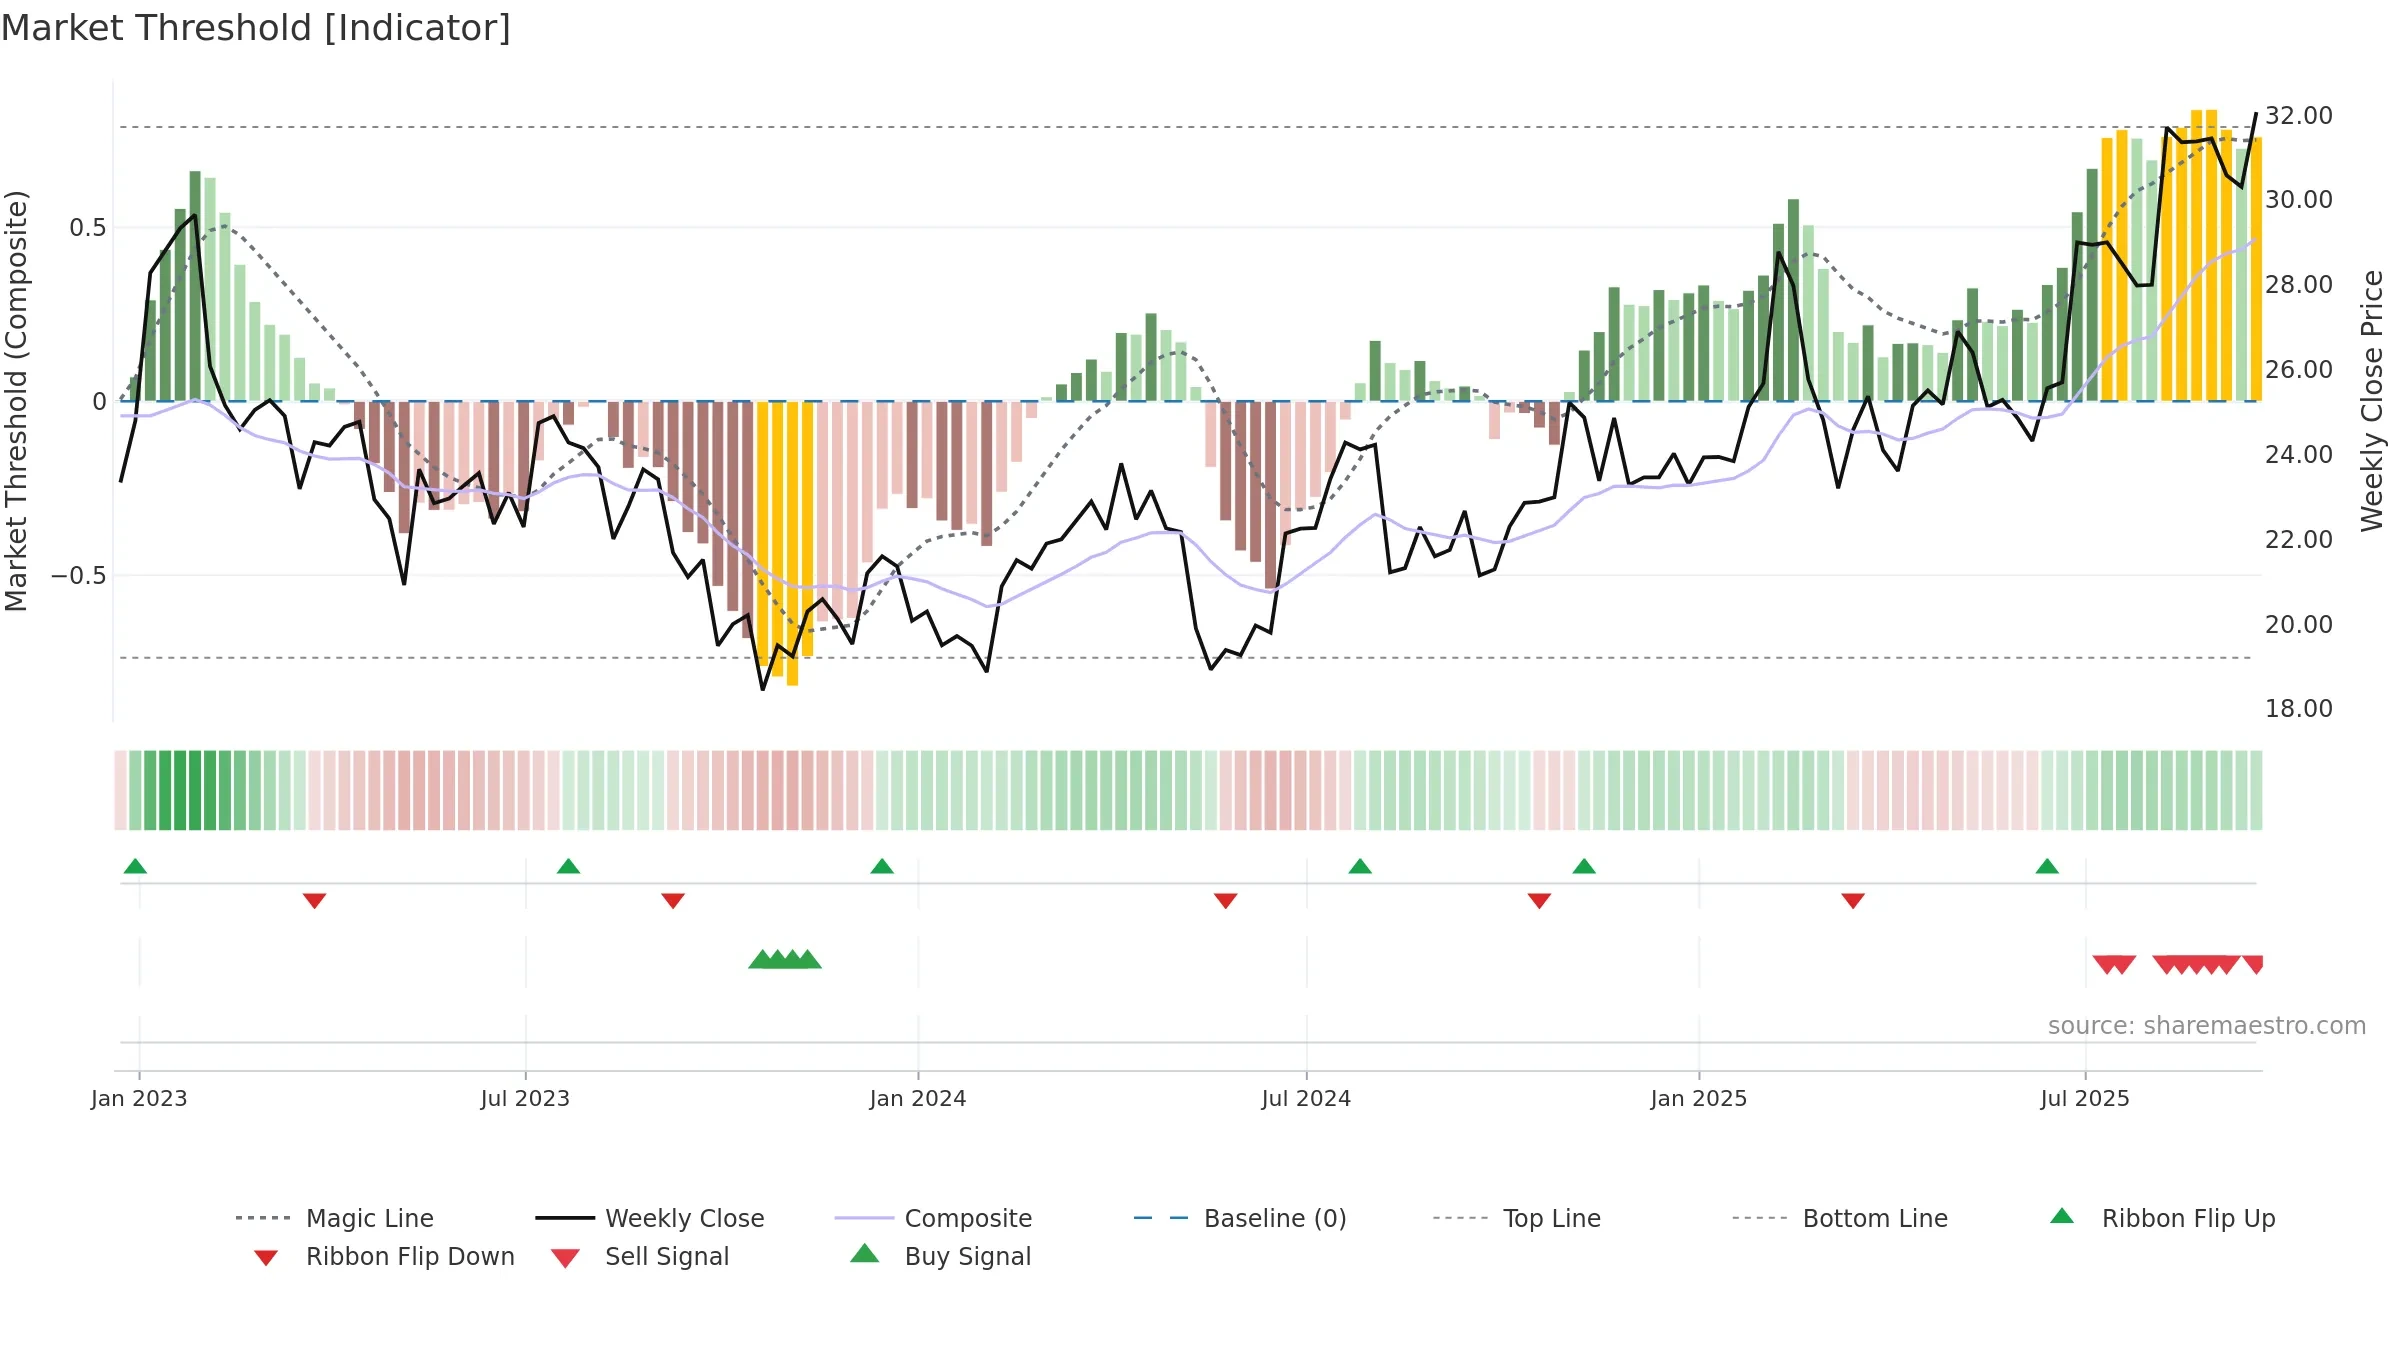
Task: Click the Ribbon Flip Up marker at Jan 2023
Action: point(135,866)
